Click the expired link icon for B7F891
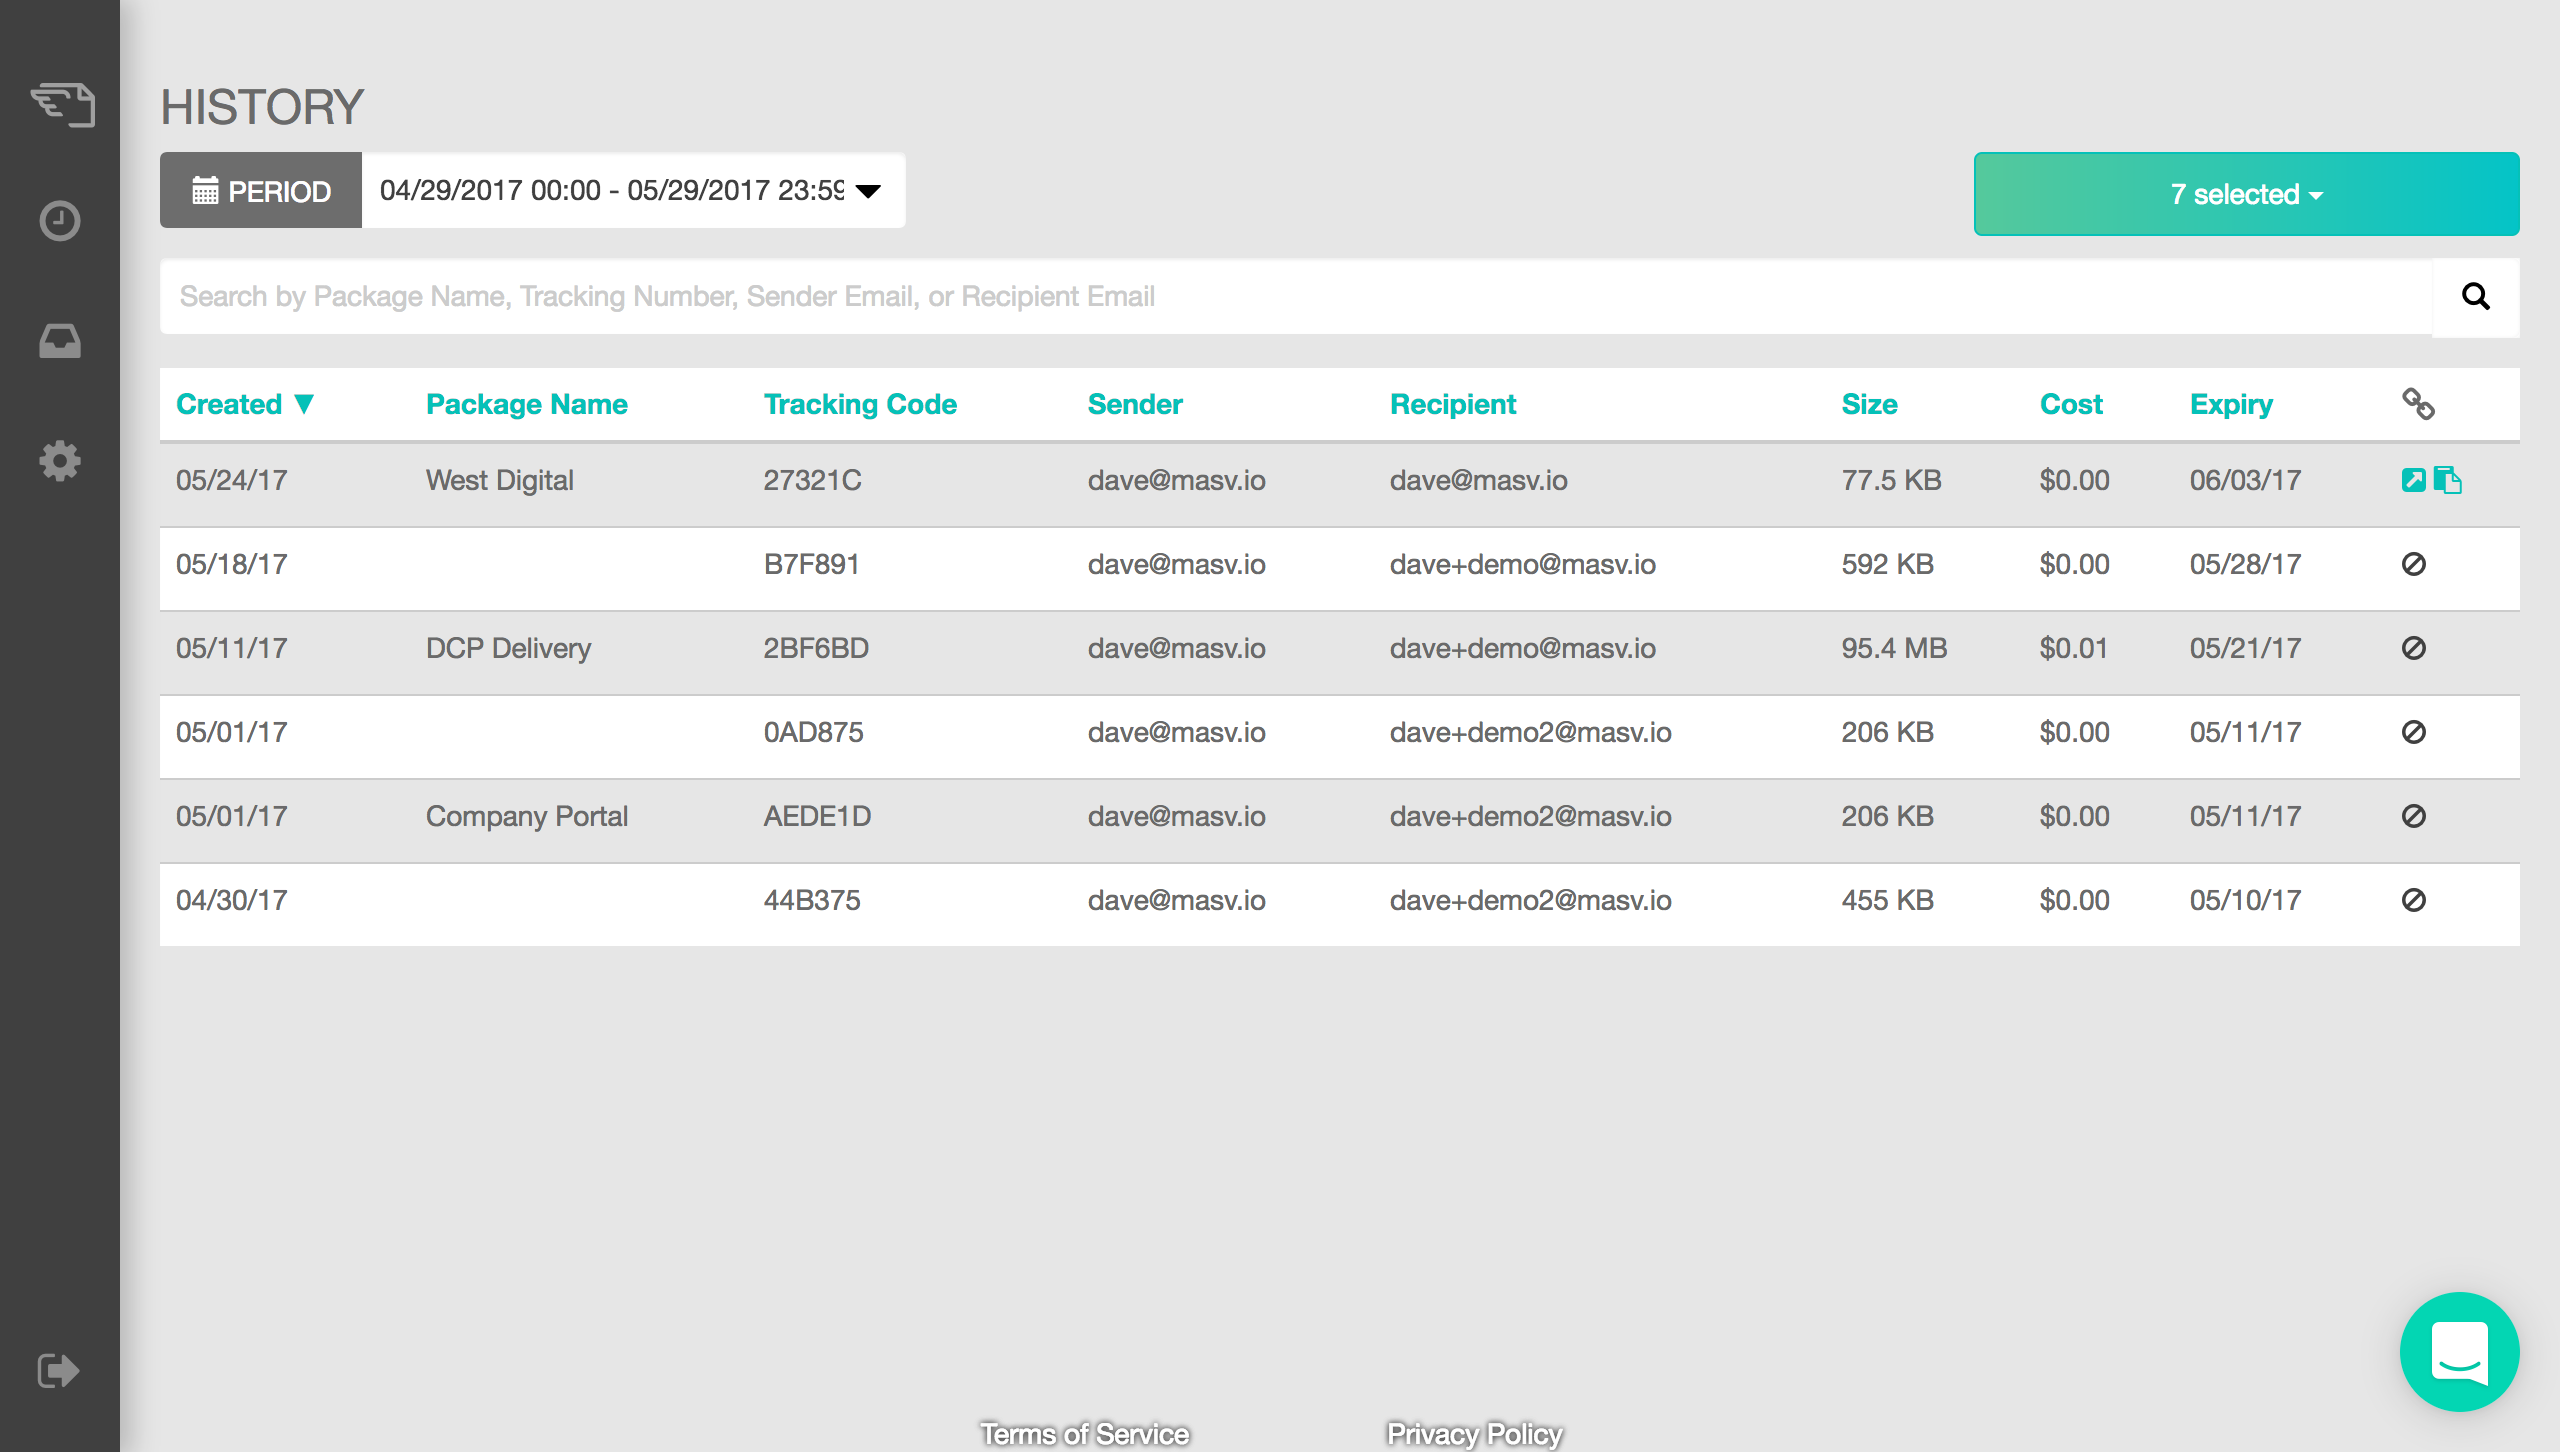Viewport: 2560px width, 1452px height. pos(2413,564)
